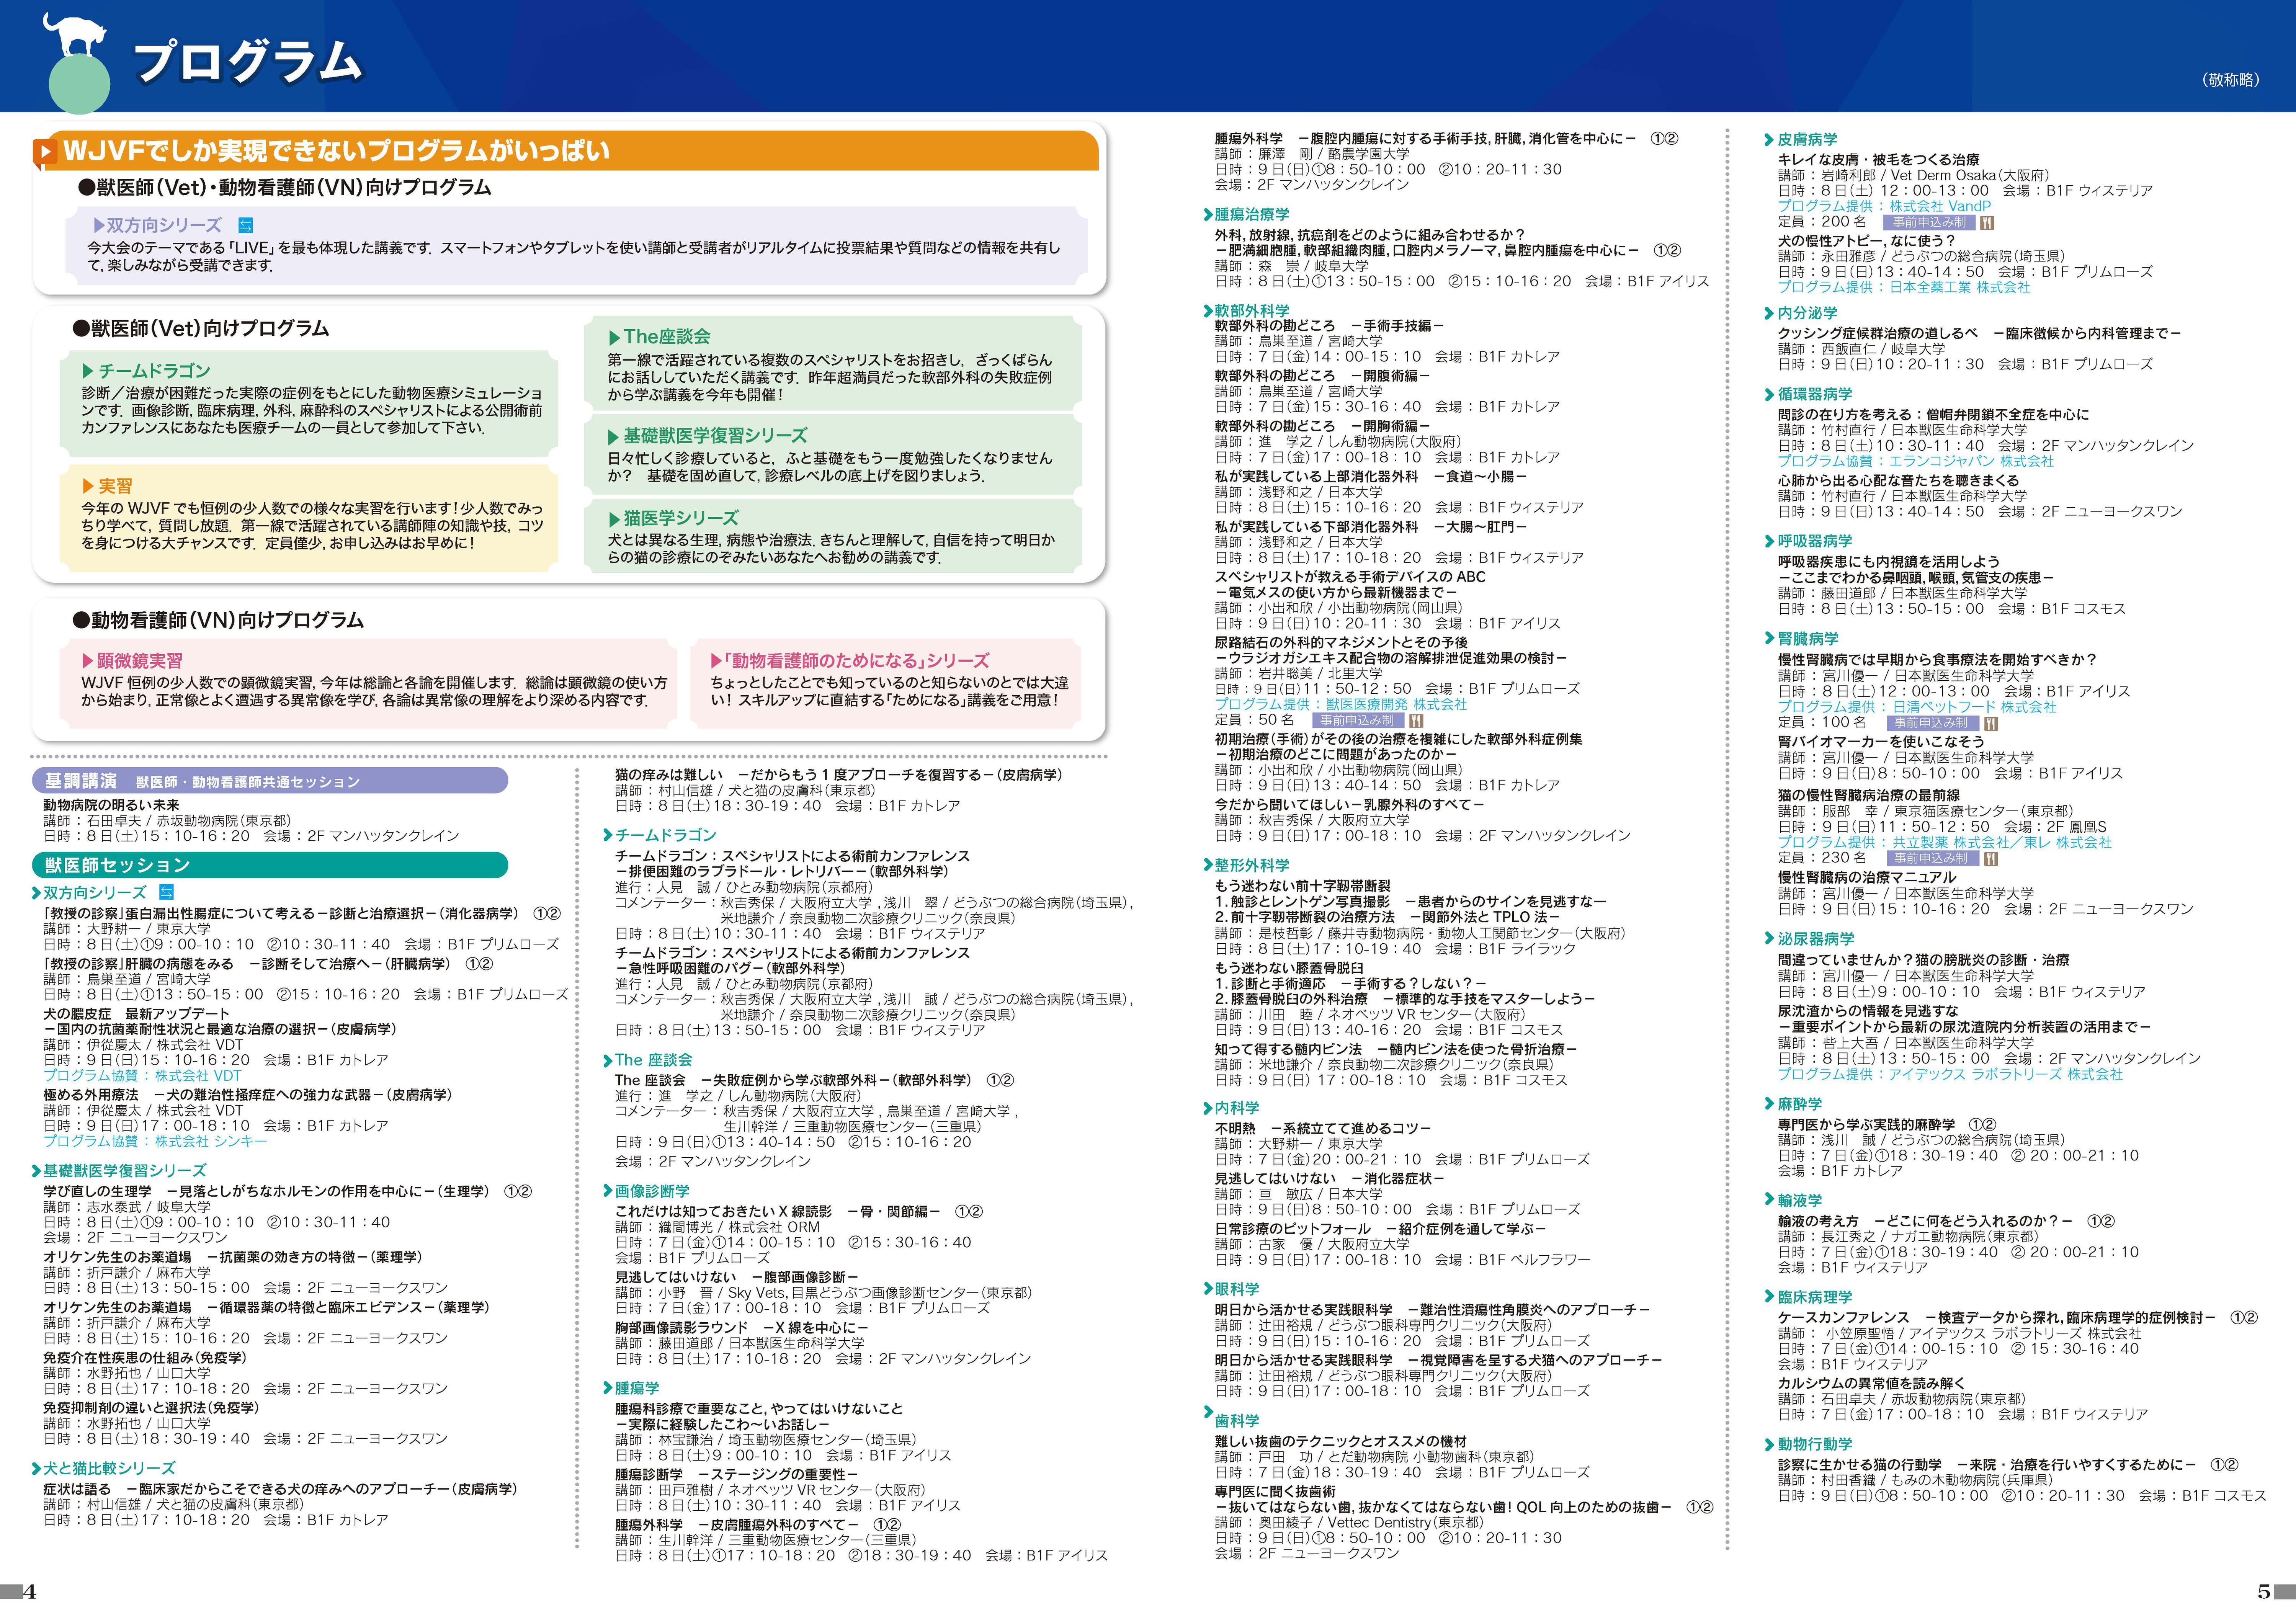Click the 事前申込み制 badge beside 定員：100名
Screen dimensions: 2296x1624
tap(1933, 723)
